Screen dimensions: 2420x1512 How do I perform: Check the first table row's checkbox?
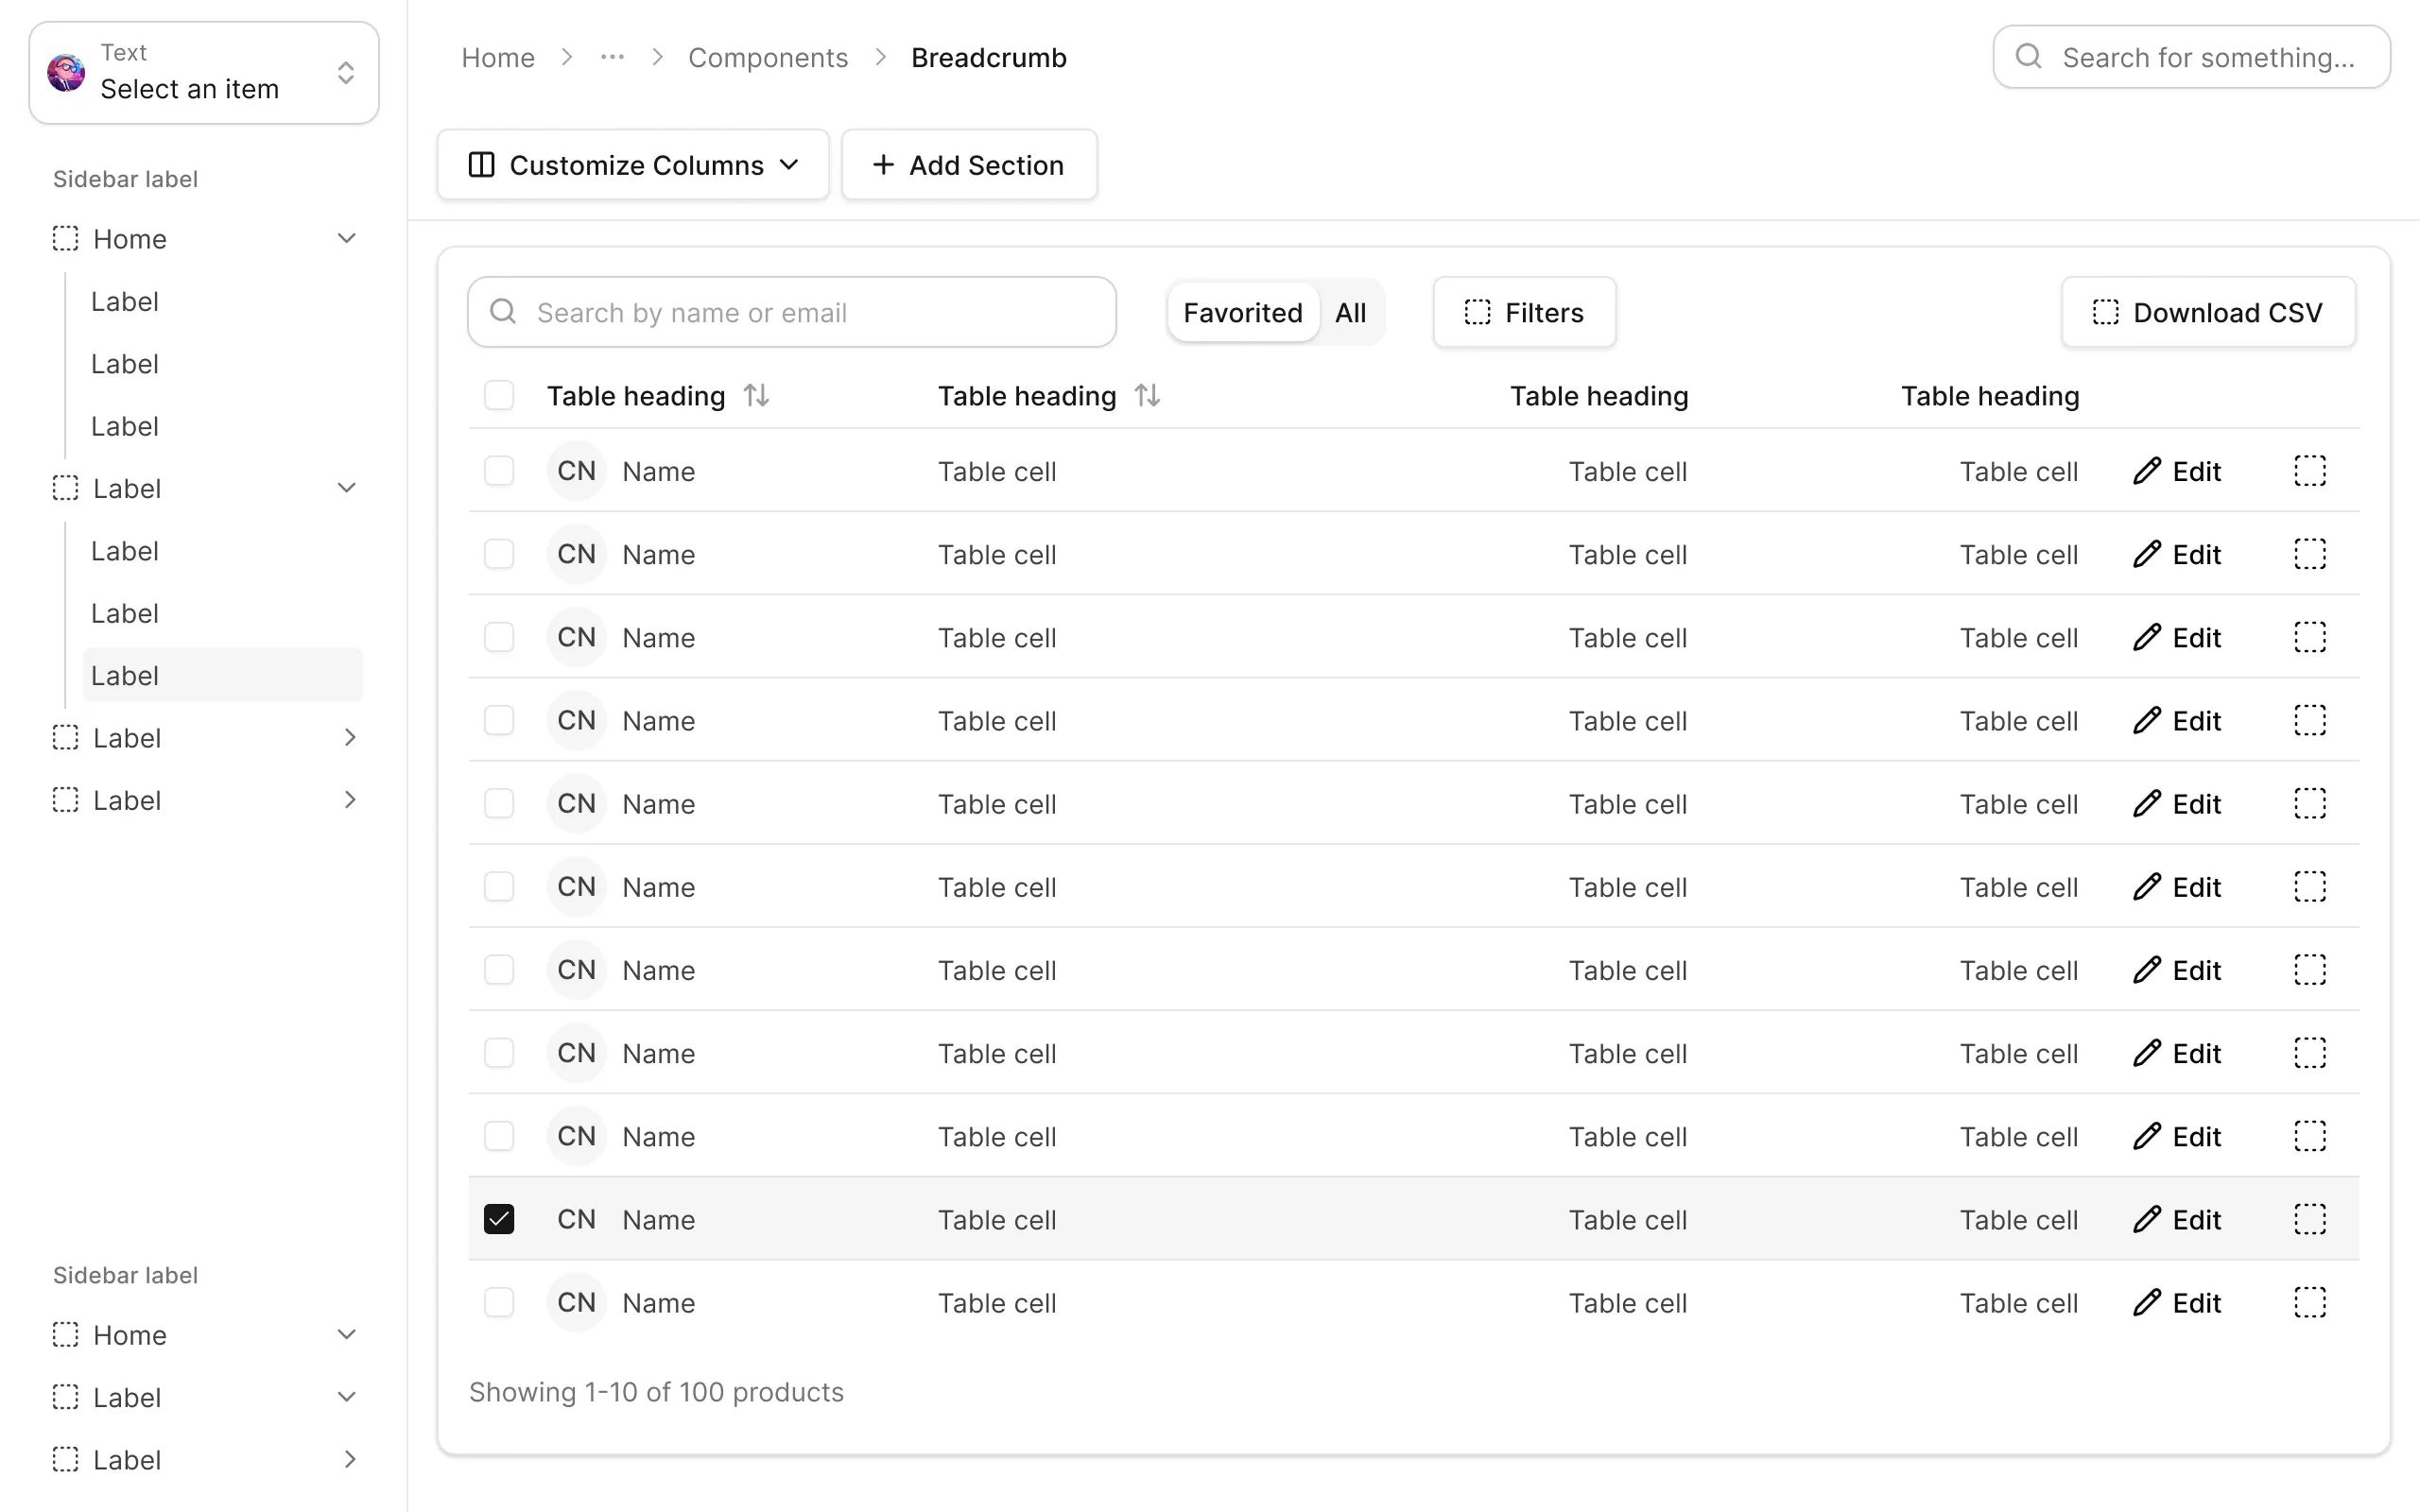click(499, 470)
